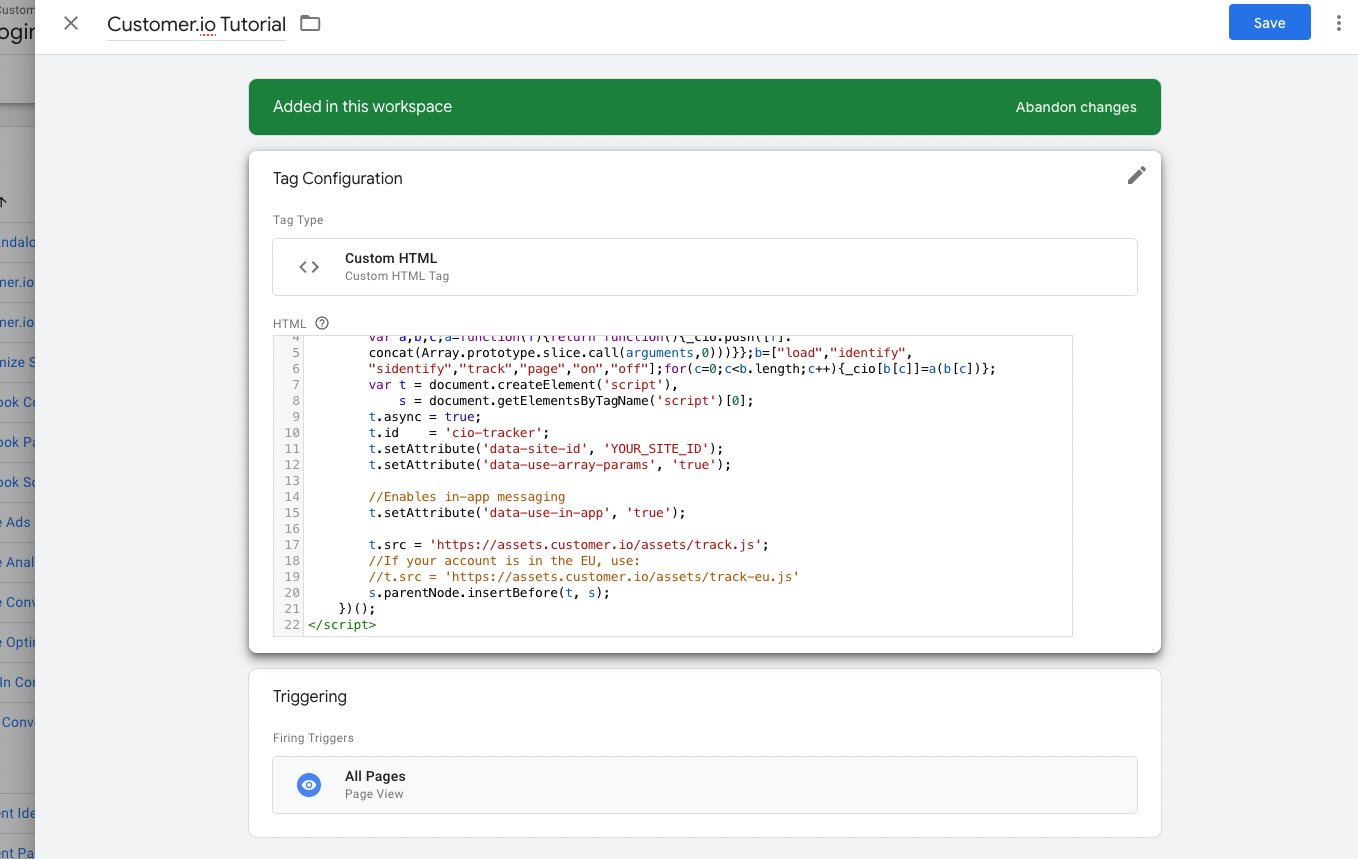The width and height of the screenshot is (1358, 859).
Task: Open the HTML help question mark icon
Action: [x=322, y=323]
